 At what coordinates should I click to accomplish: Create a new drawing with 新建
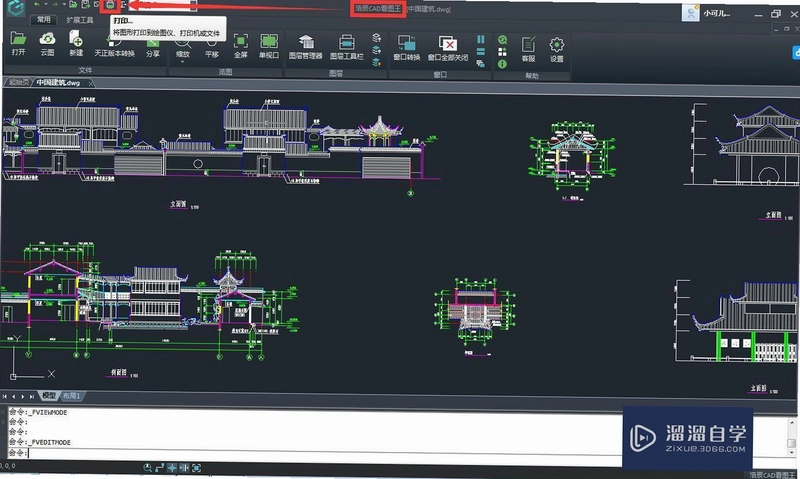(76, 43)
